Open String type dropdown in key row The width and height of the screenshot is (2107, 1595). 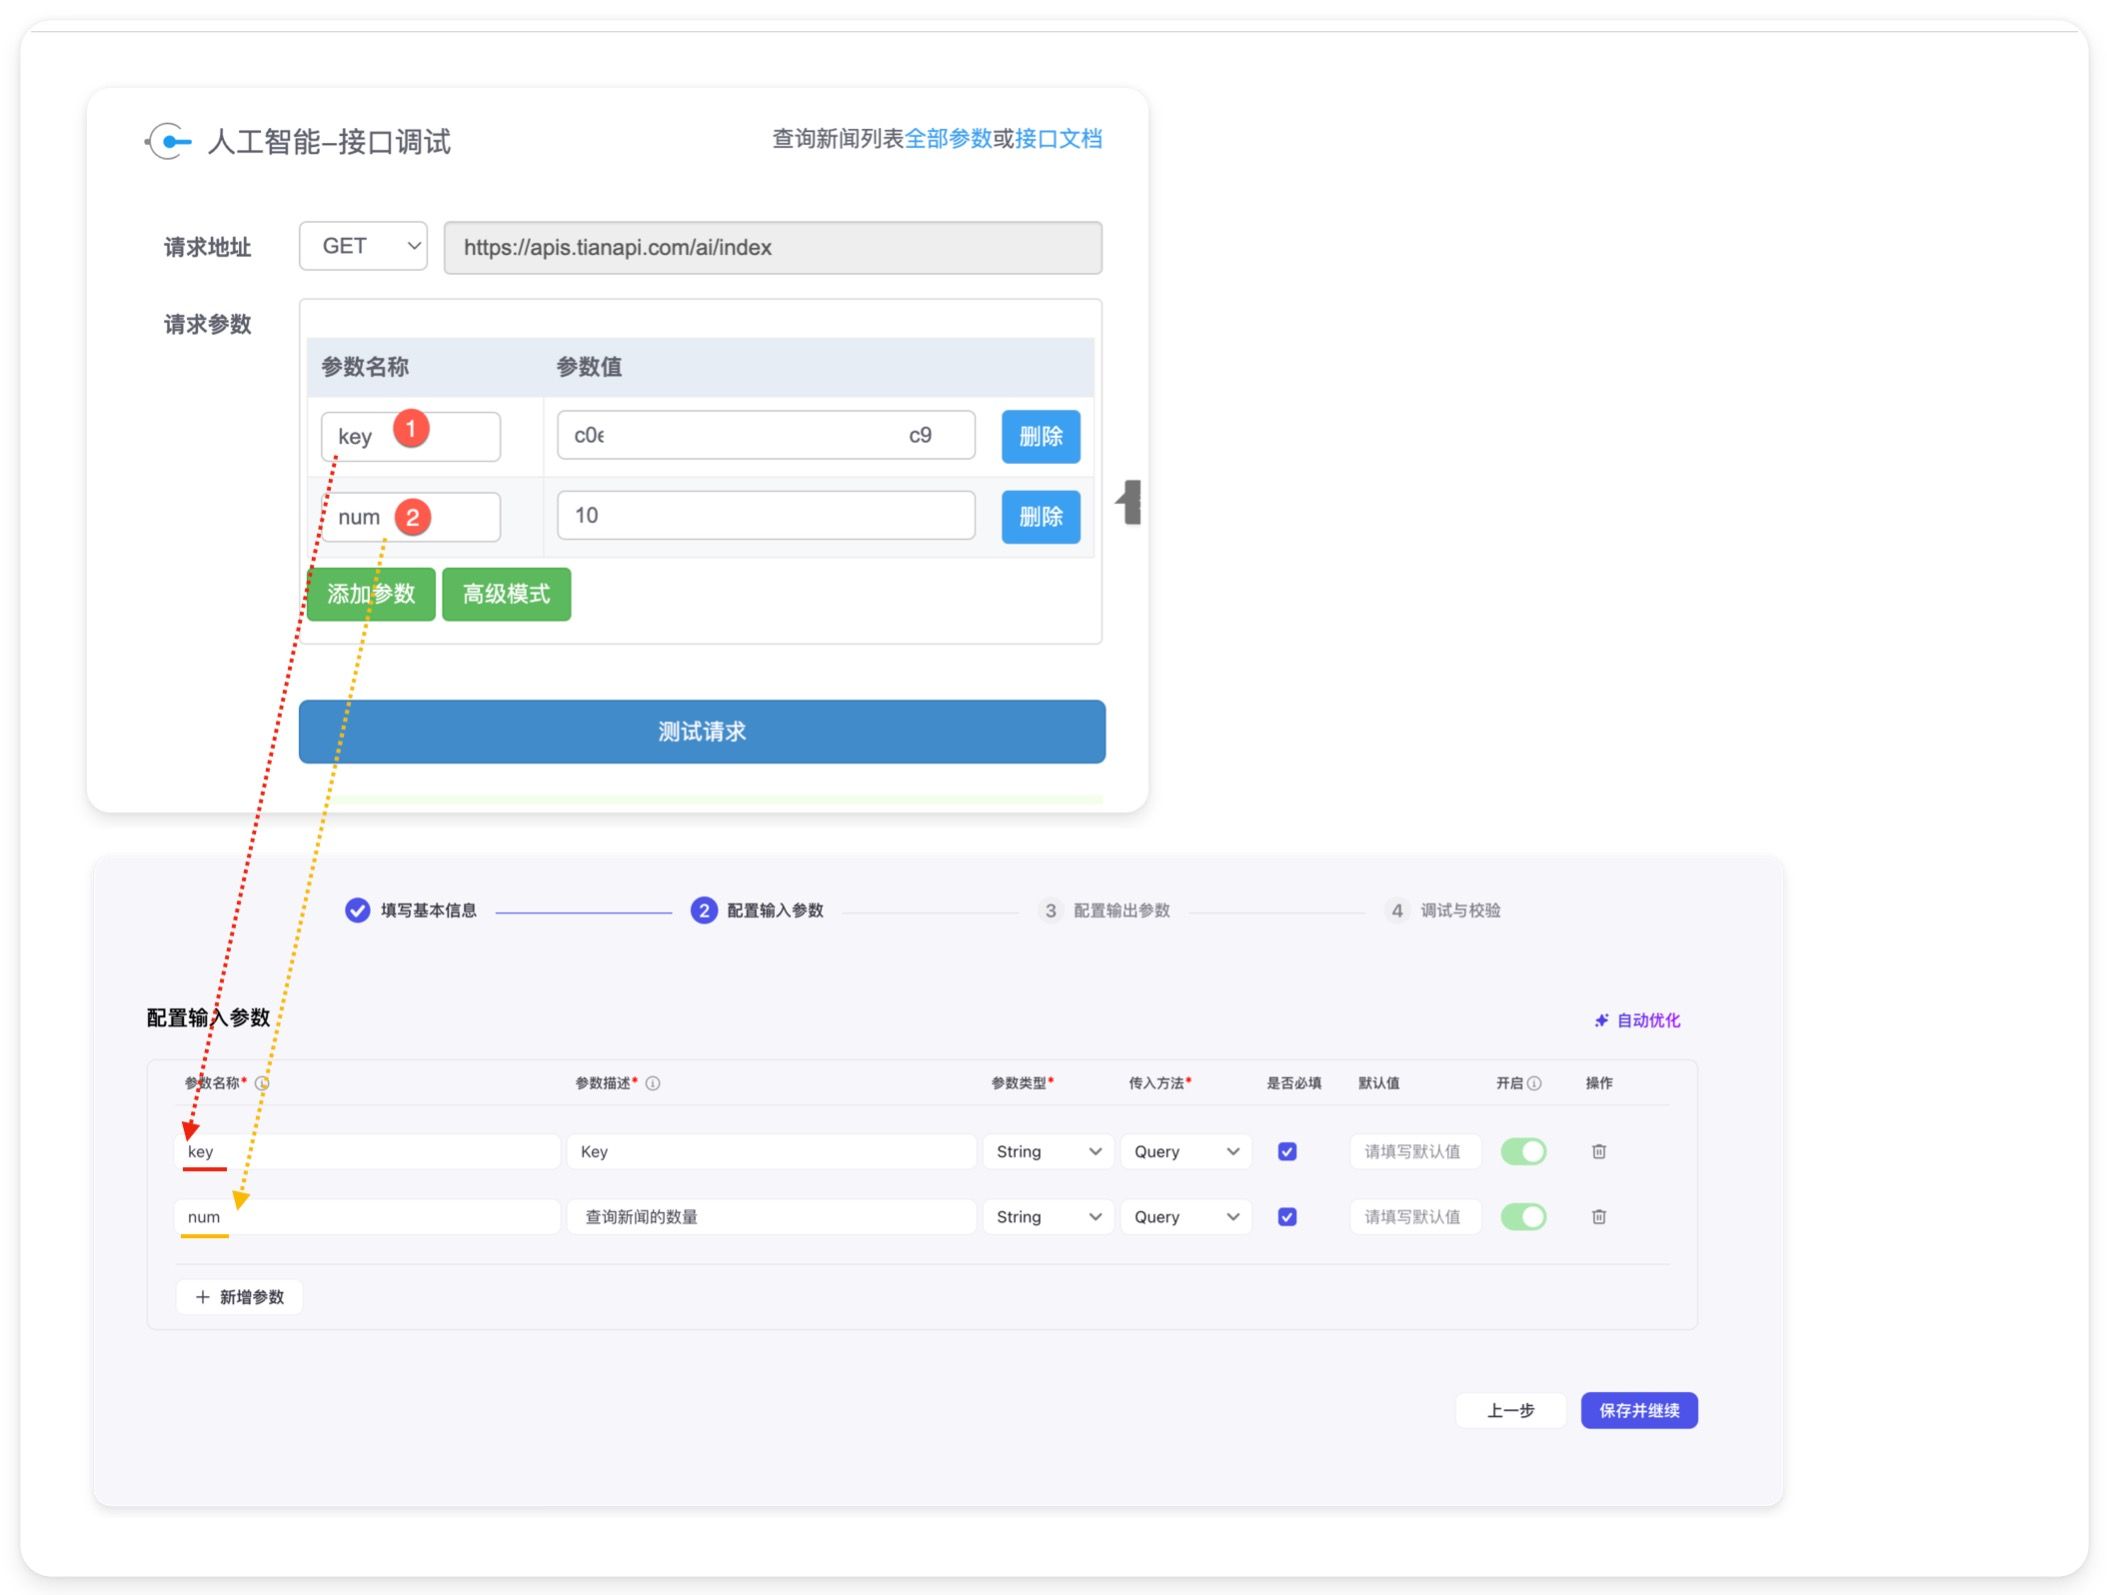pyautogui.click(x=1047, y=1151)
